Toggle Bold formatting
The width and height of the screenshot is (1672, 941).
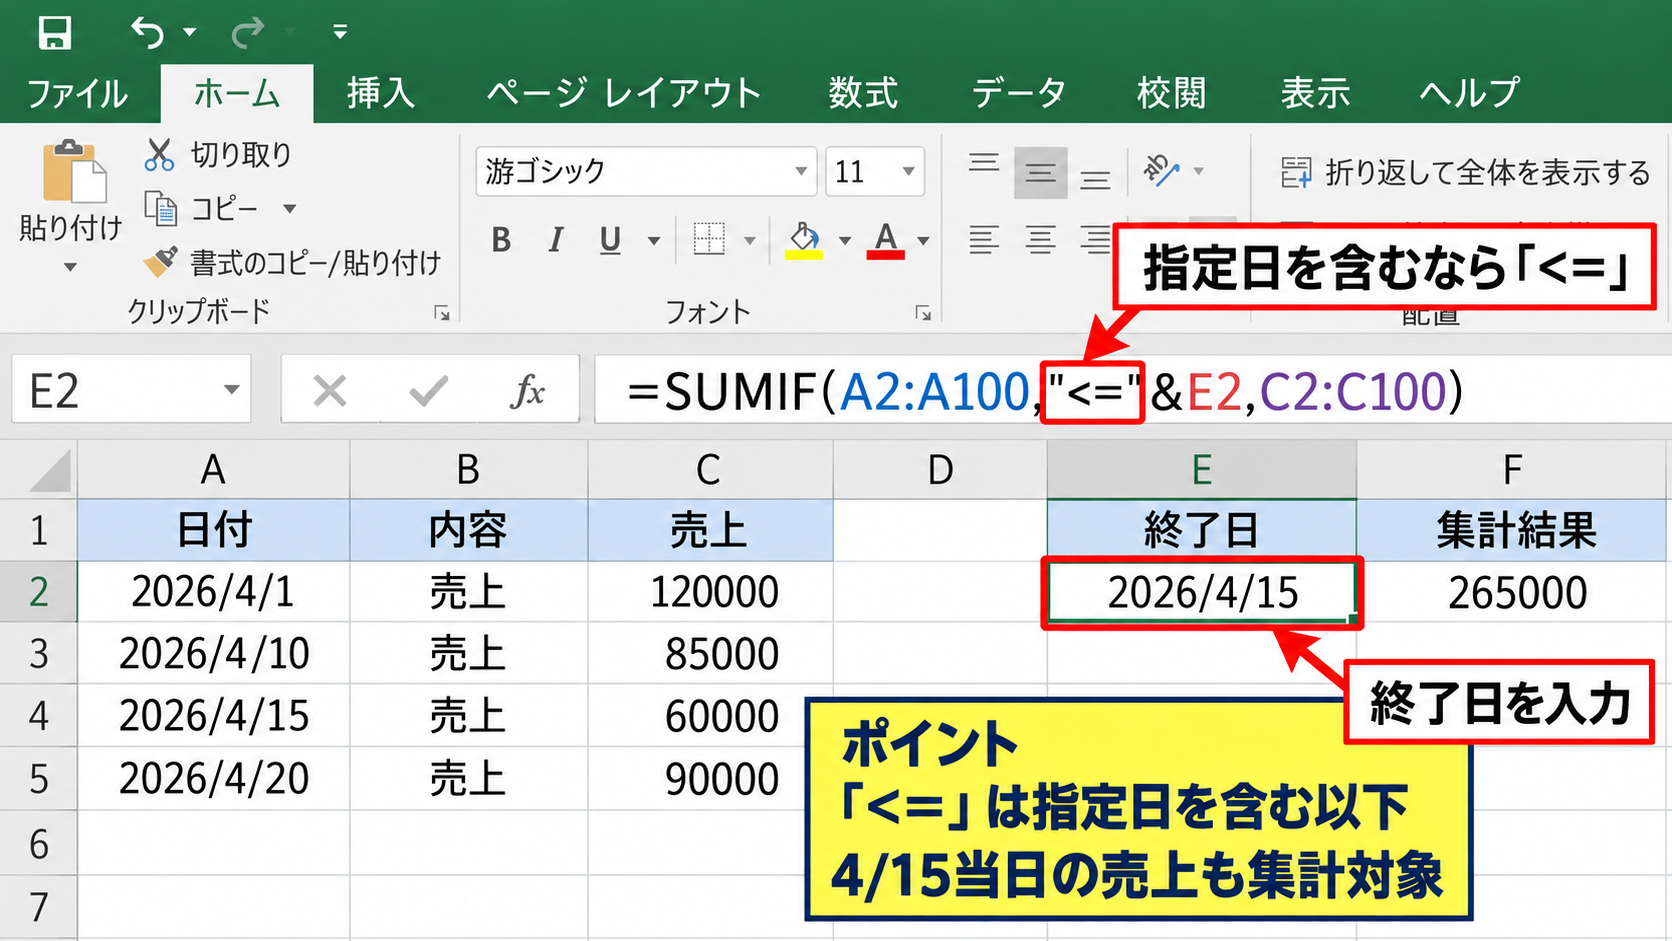(502, 240)
